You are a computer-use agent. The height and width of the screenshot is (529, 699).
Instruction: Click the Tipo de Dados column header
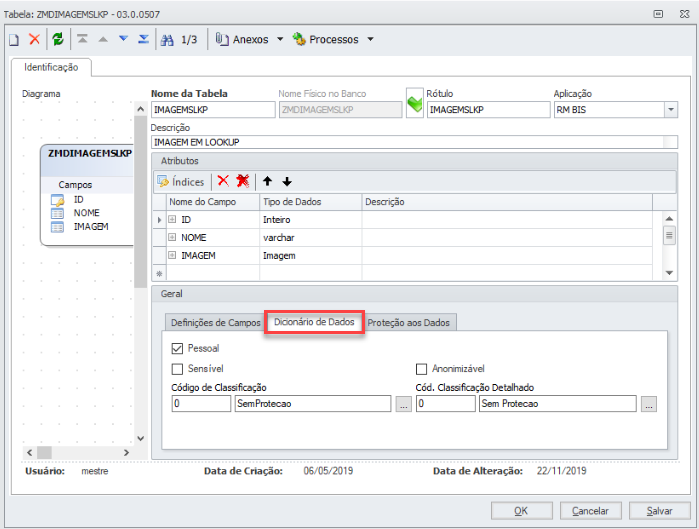point(310,202)
